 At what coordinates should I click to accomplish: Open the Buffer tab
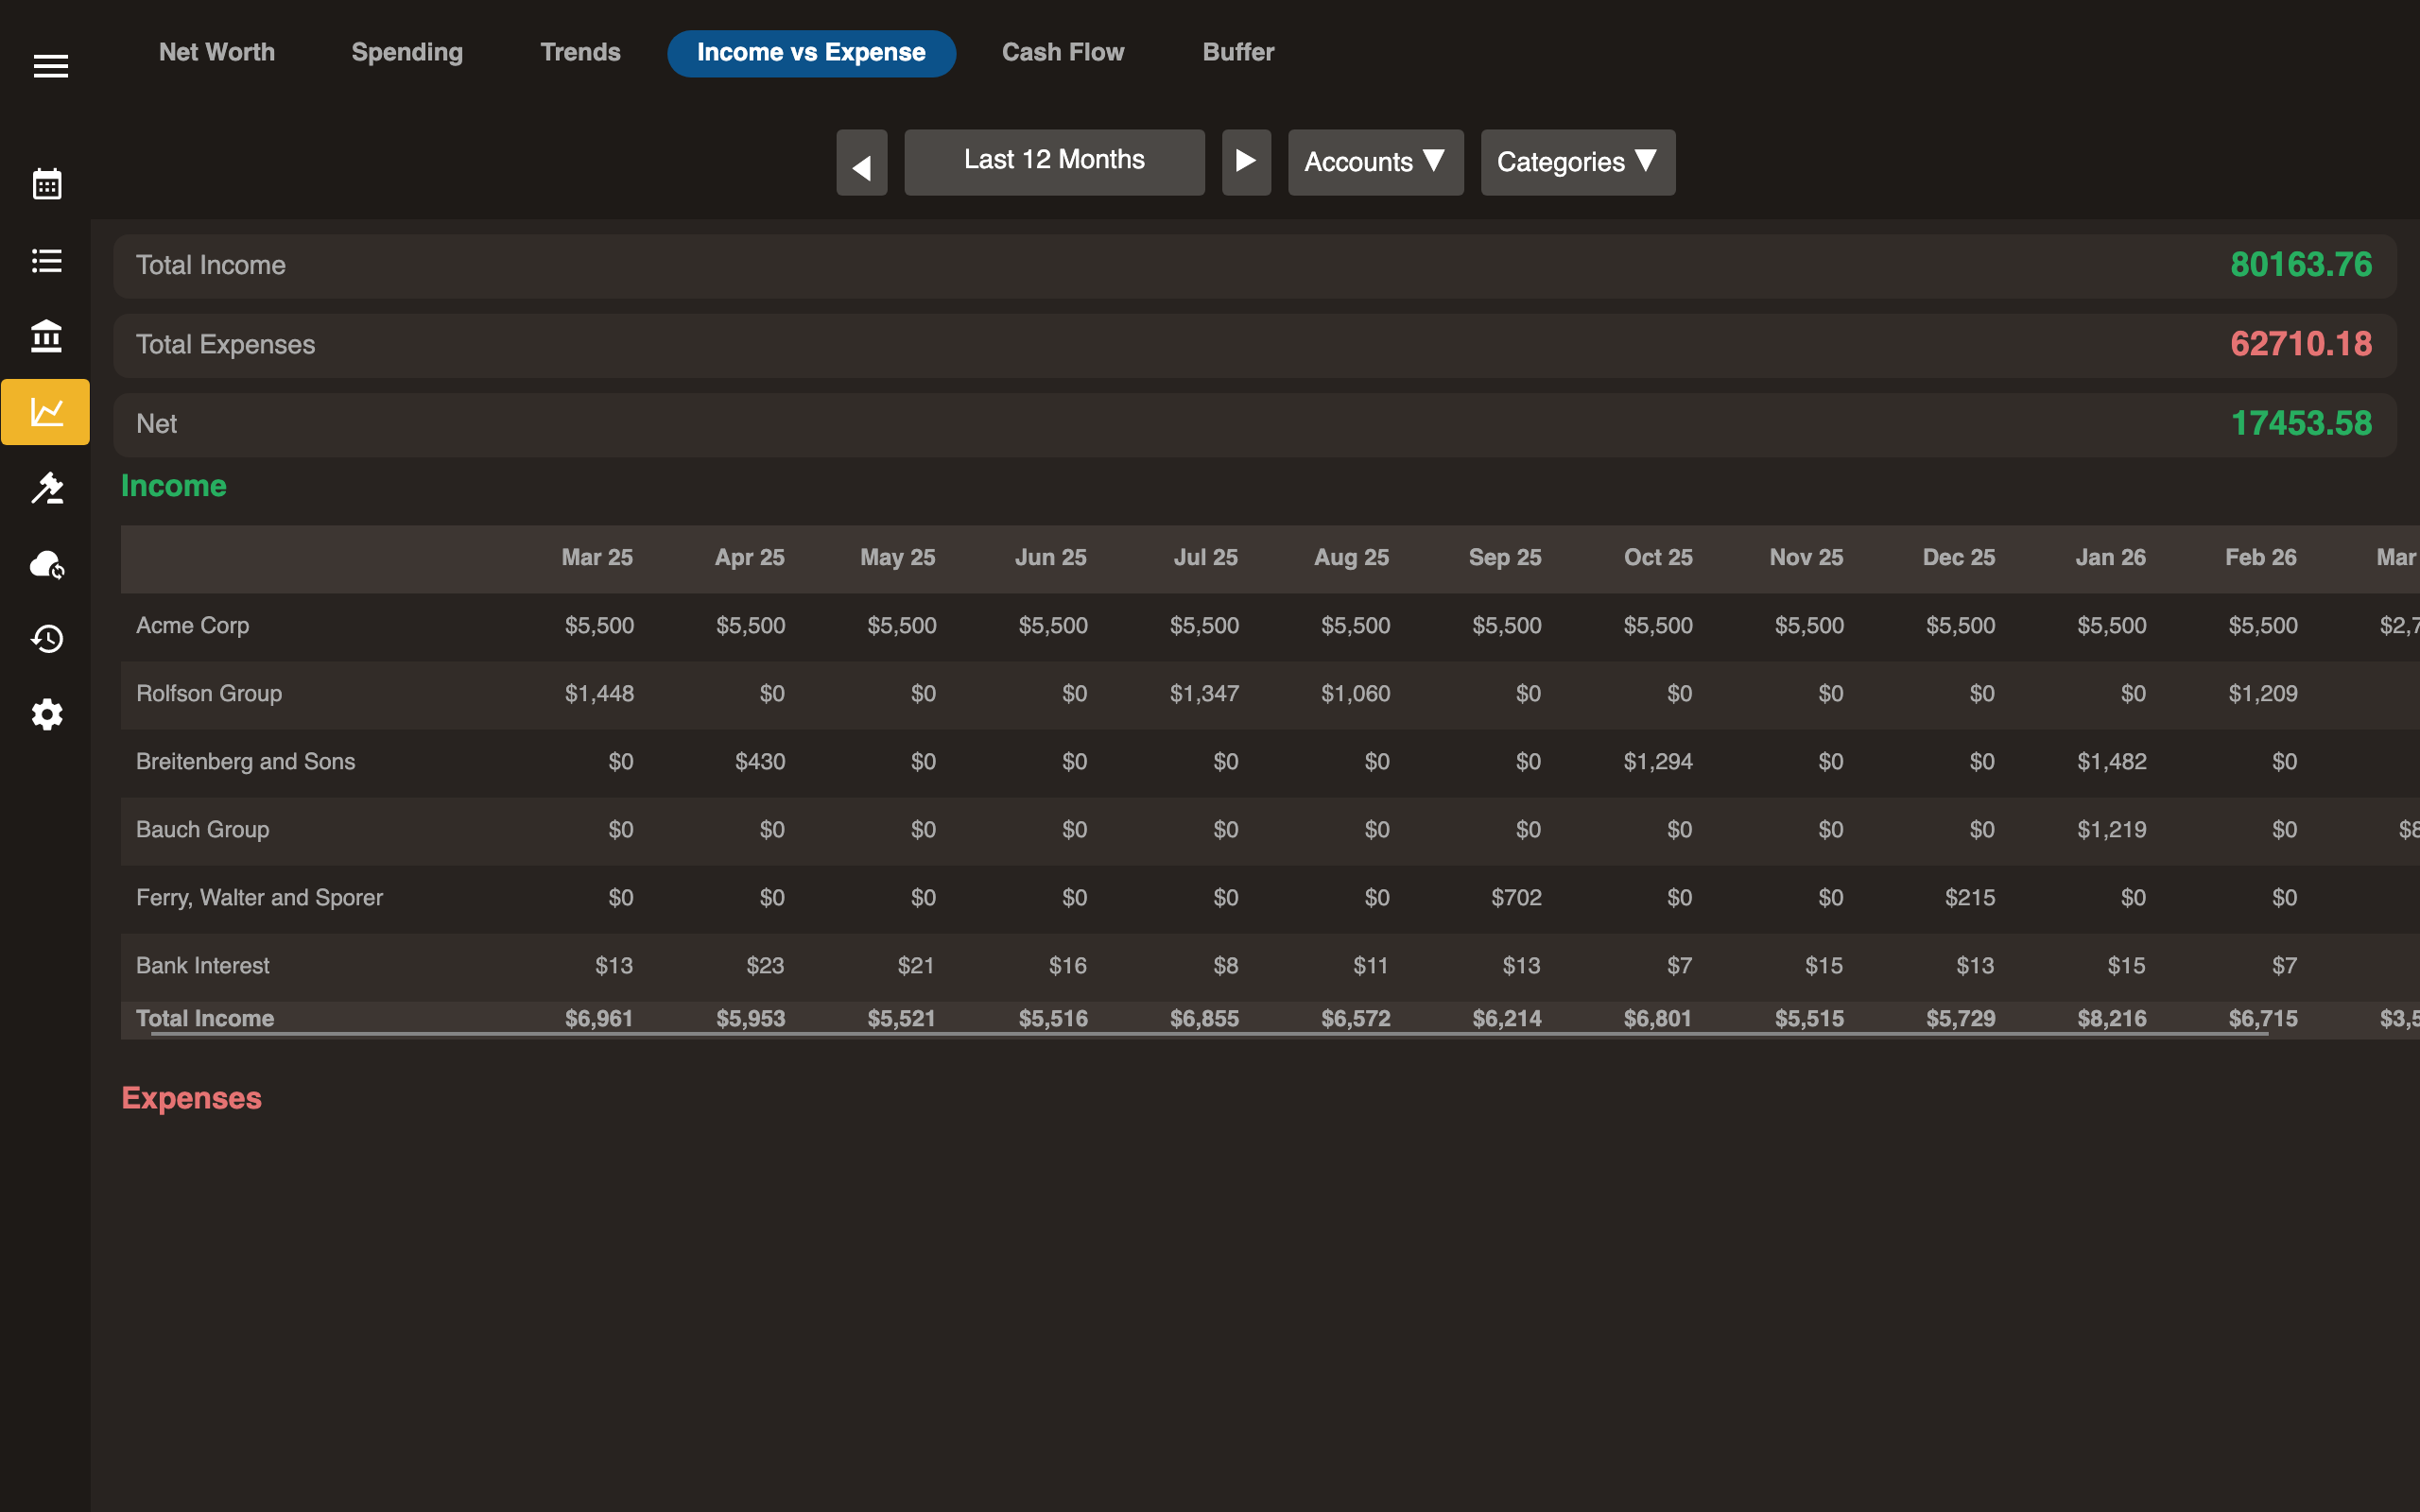1237,52
